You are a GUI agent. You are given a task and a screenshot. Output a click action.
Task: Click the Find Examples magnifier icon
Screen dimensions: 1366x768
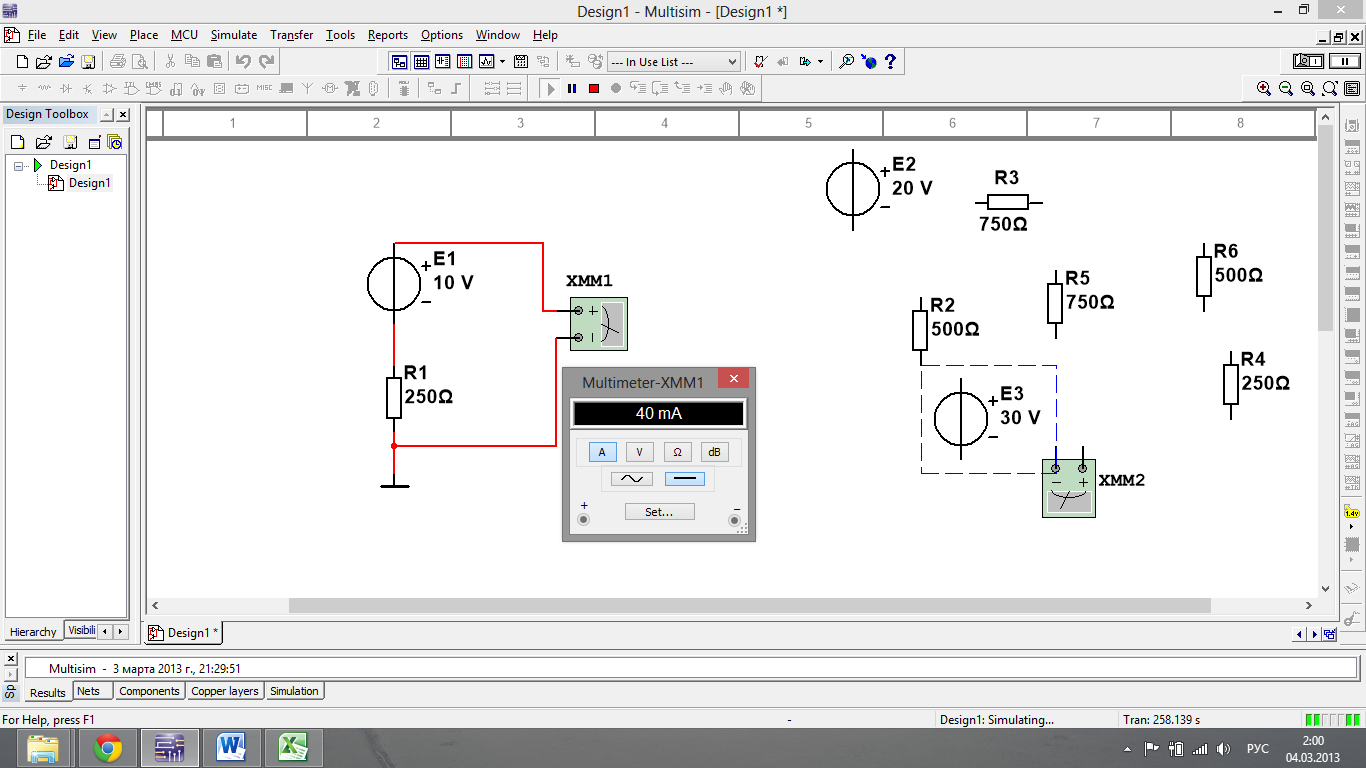pyautogui.click(x=846, y=62)
